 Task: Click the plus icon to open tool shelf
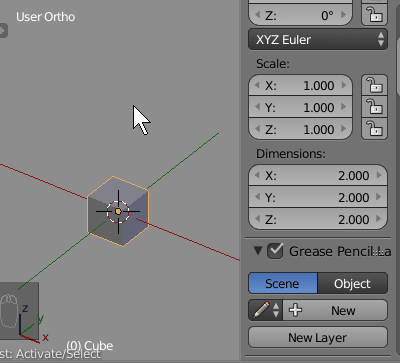pos(3,31)
